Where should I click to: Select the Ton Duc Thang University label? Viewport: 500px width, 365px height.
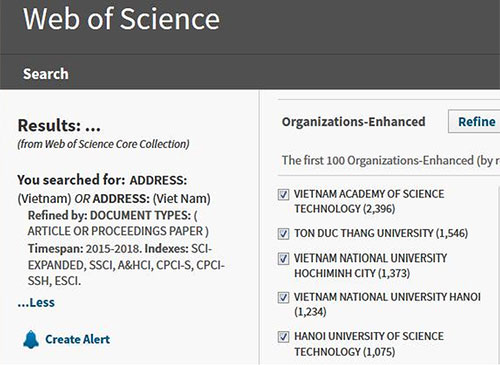click(381, 233)
